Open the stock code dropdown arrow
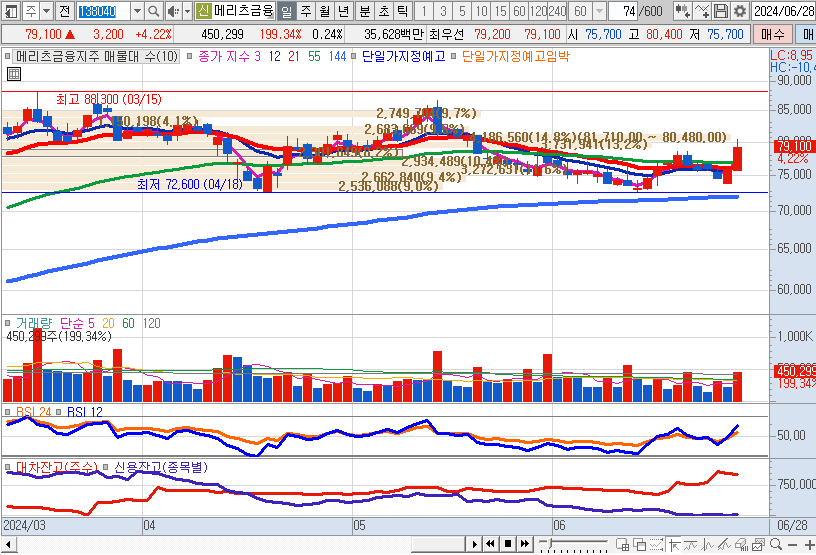Image resolution: width=816 pixels, height=555 pixels. (x=136, y=11)
